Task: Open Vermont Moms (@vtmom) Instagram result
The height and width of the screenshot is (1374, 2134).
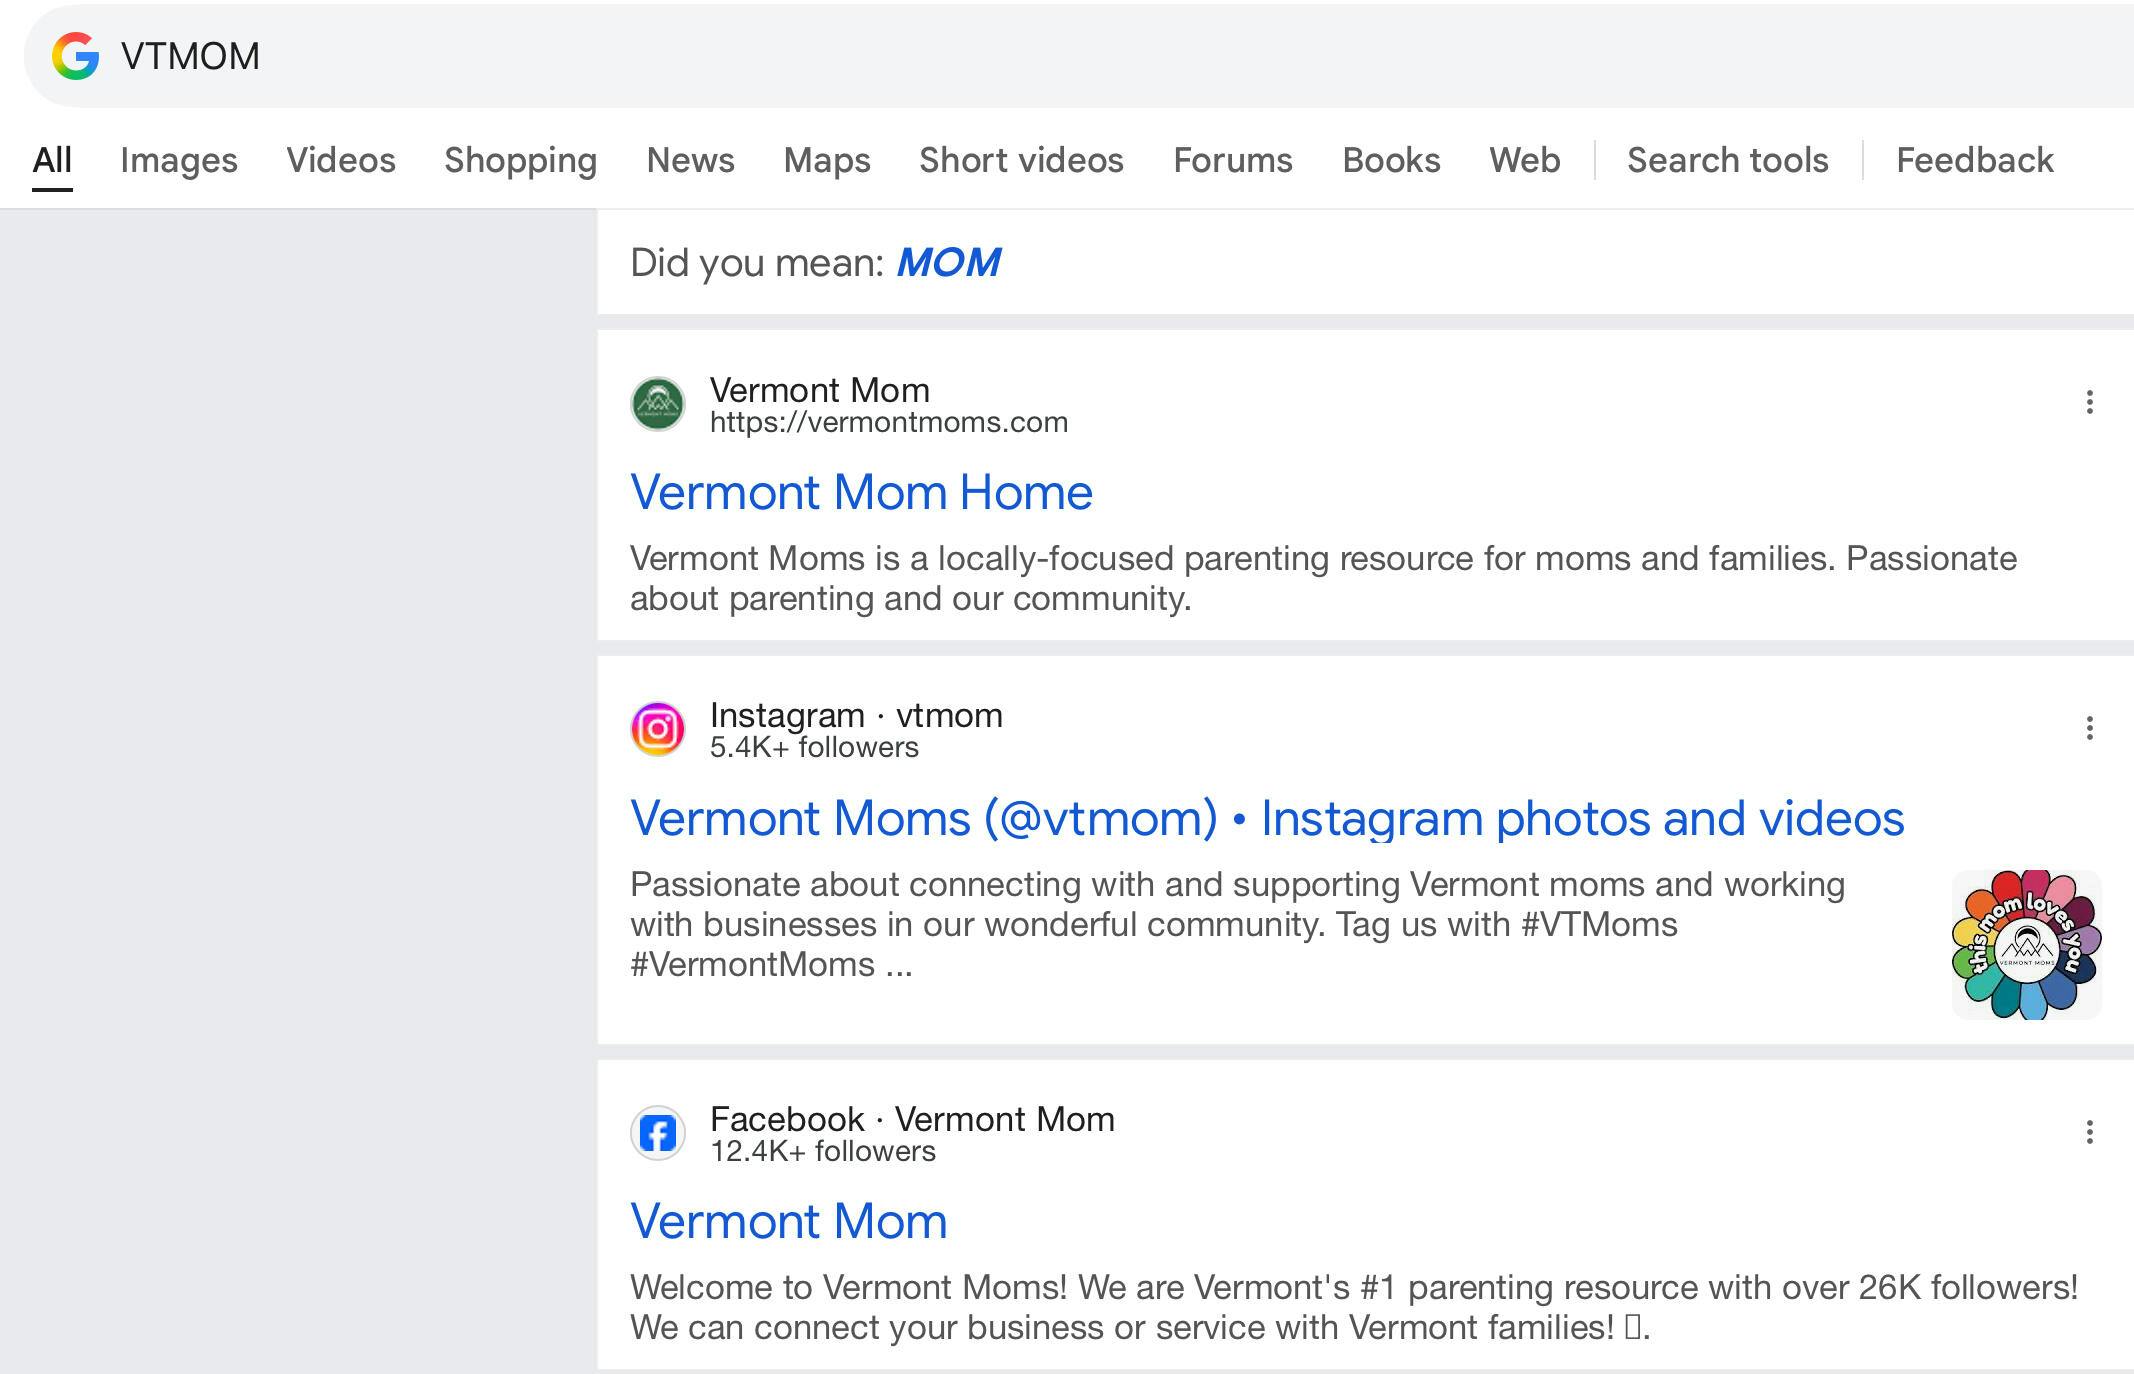Action: click(1266, 819)
